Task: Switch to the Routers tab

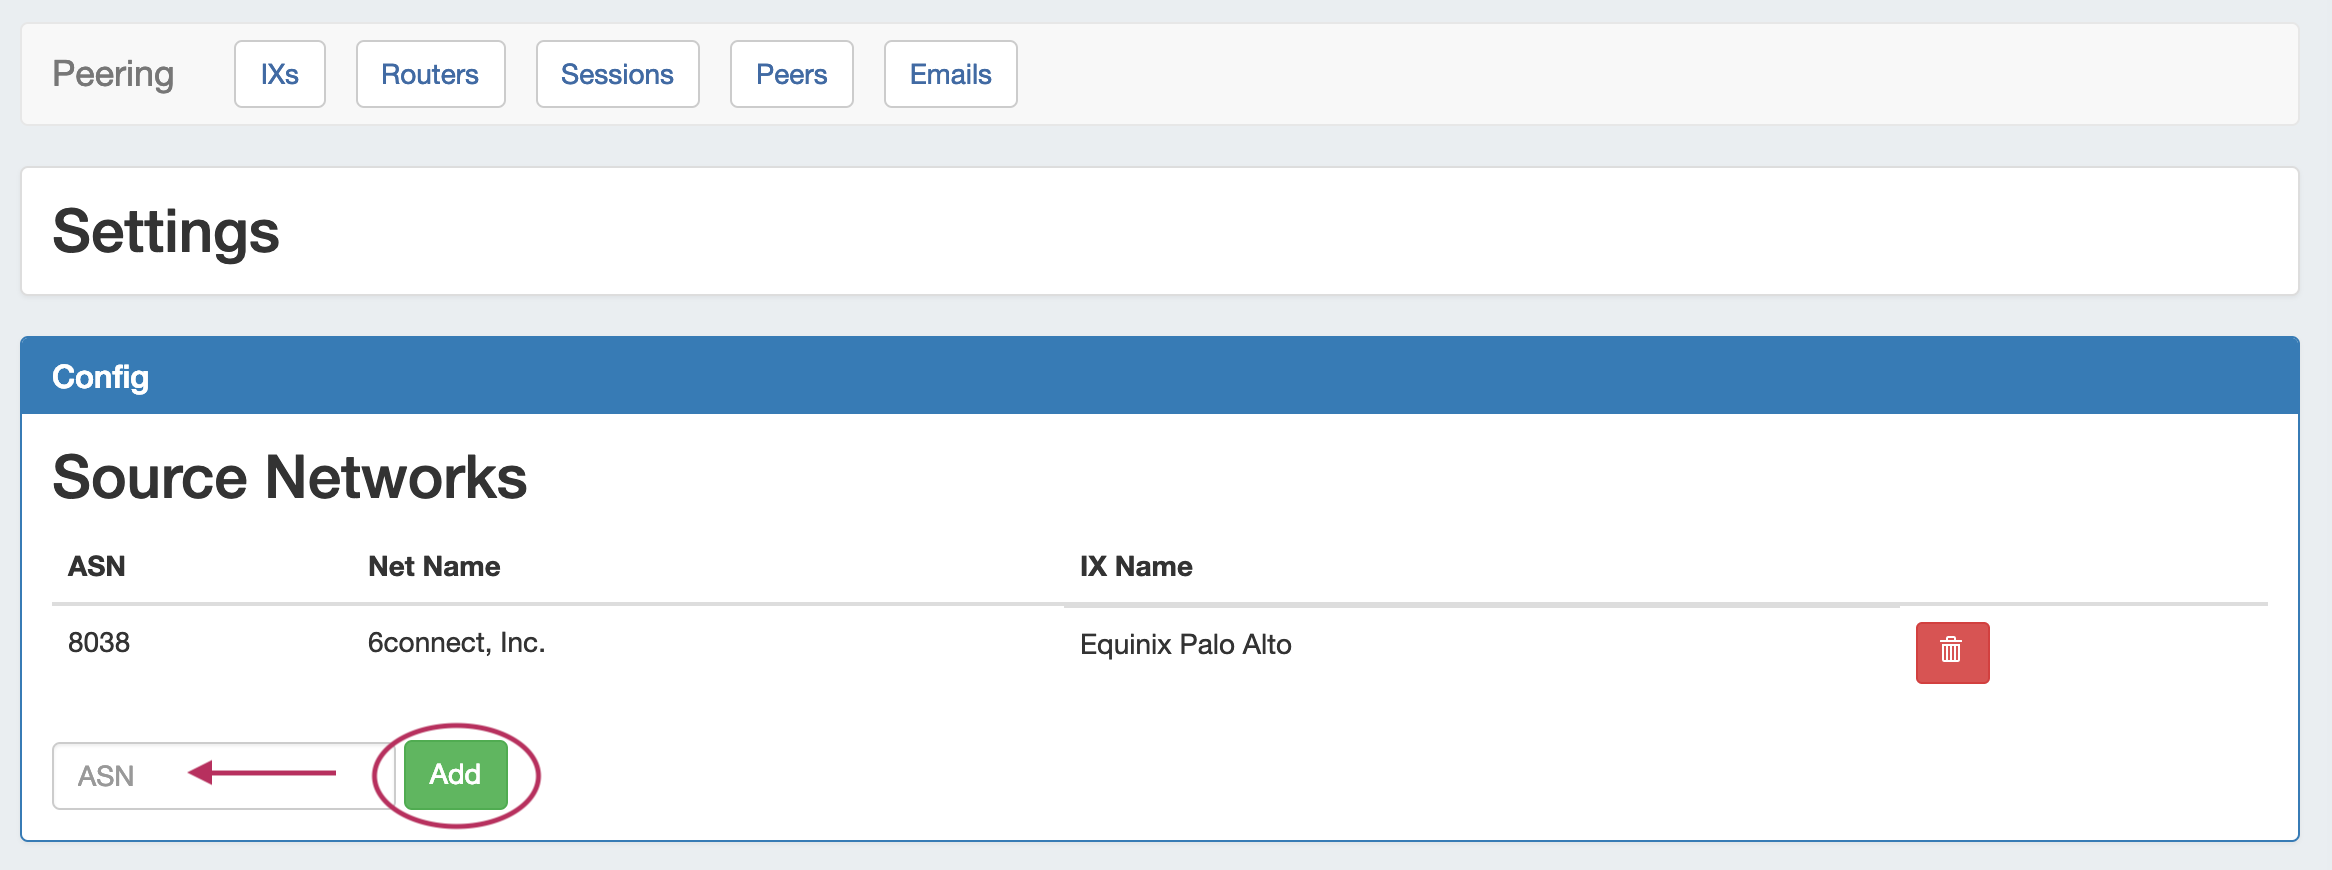Action: pyautogui.click(x=430, y=74)
